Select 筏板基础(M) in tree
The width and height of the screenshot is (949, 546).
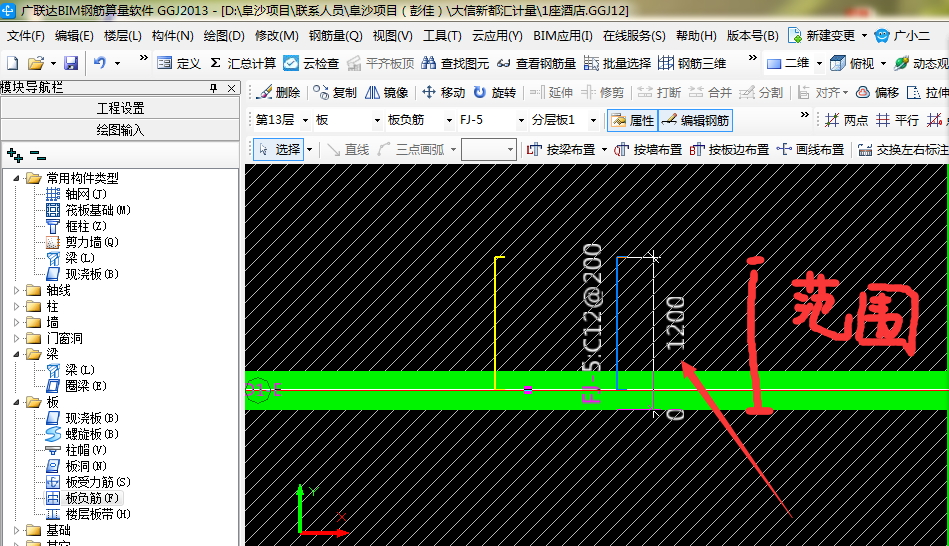(98, 210)
